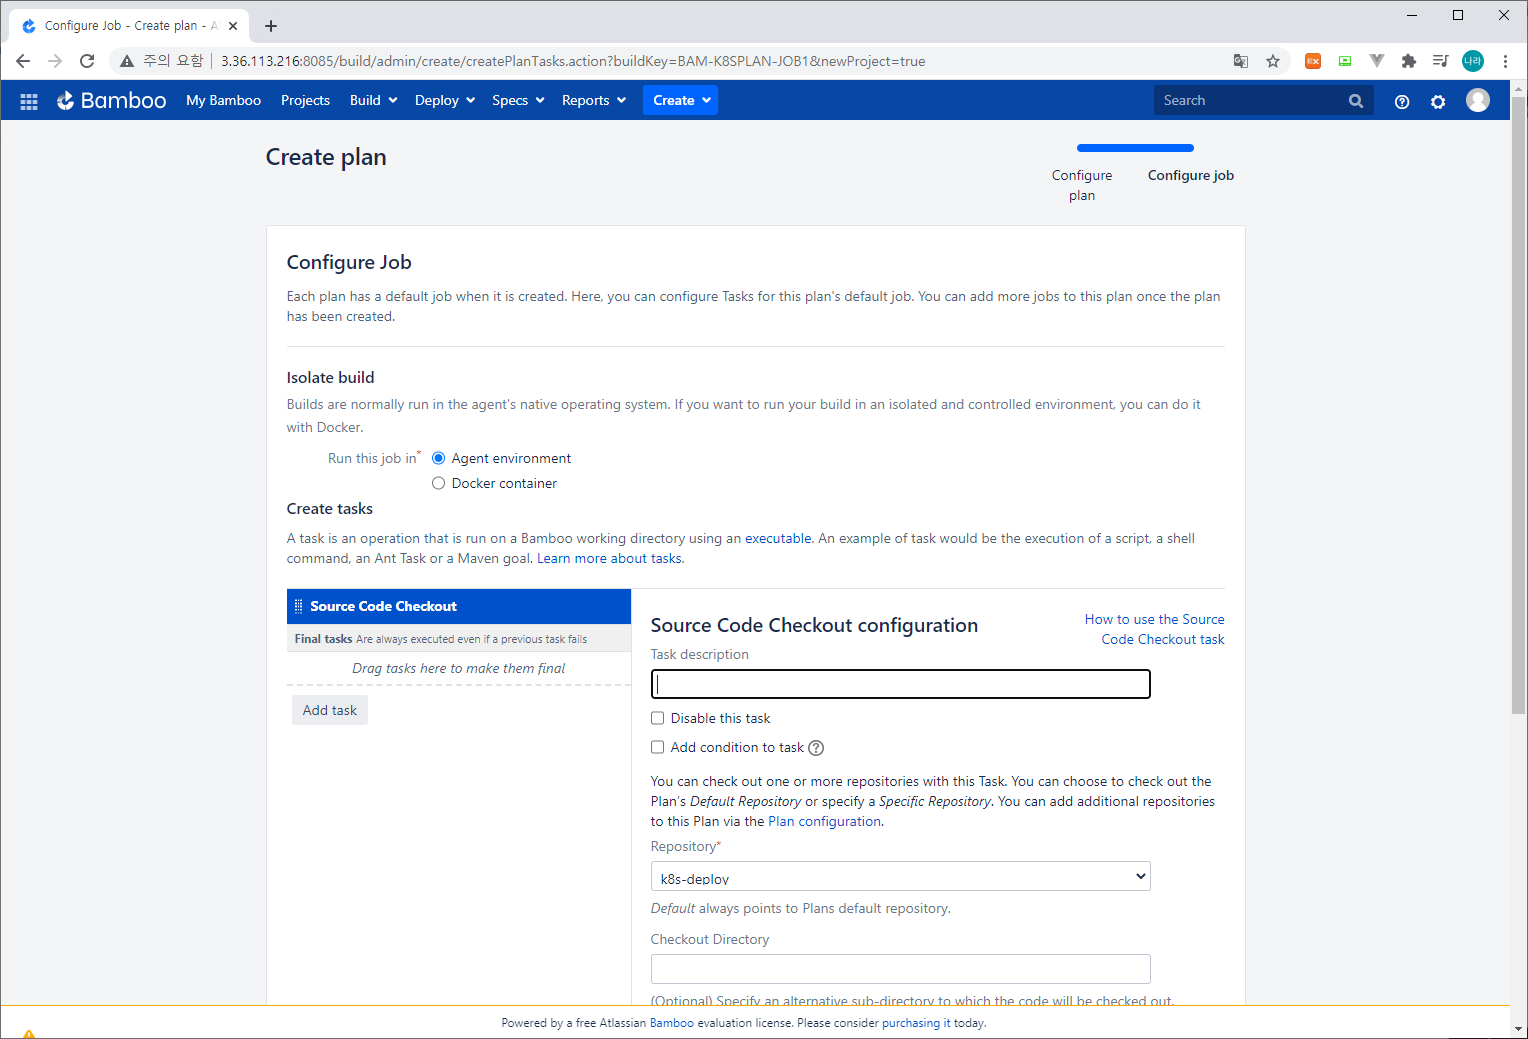
Task: Click the translate page icon
Action: coord(1241,61)
